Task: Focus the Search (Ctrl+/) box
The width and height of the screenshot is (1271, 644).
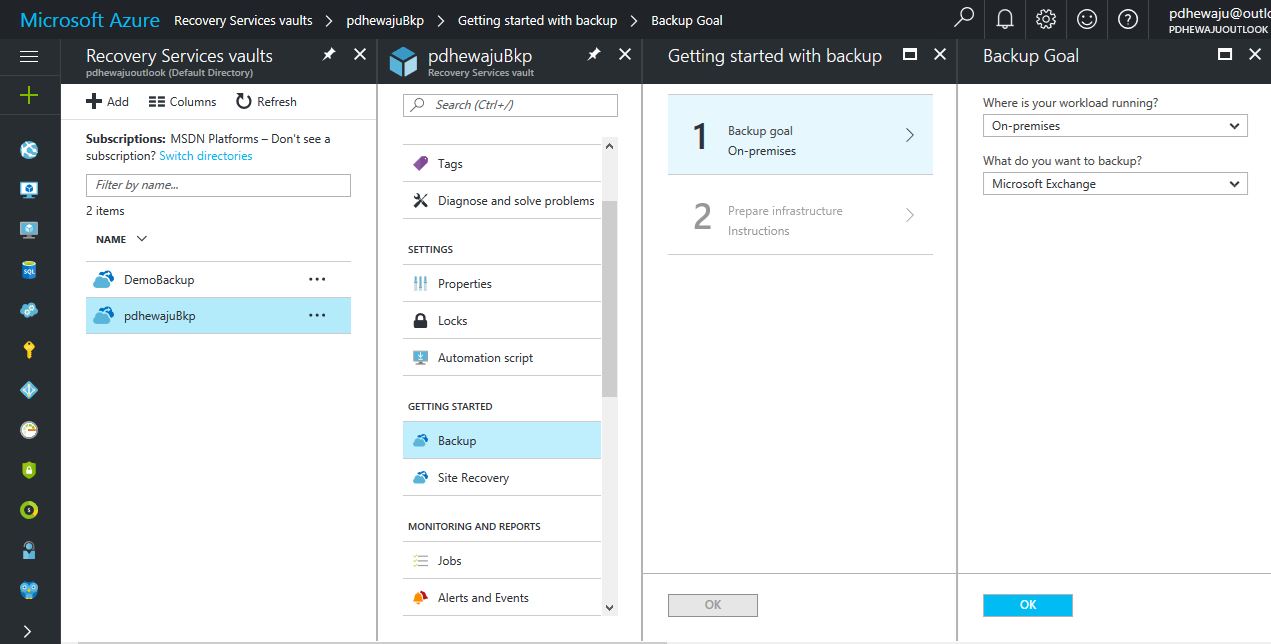Action: (510, 105)
